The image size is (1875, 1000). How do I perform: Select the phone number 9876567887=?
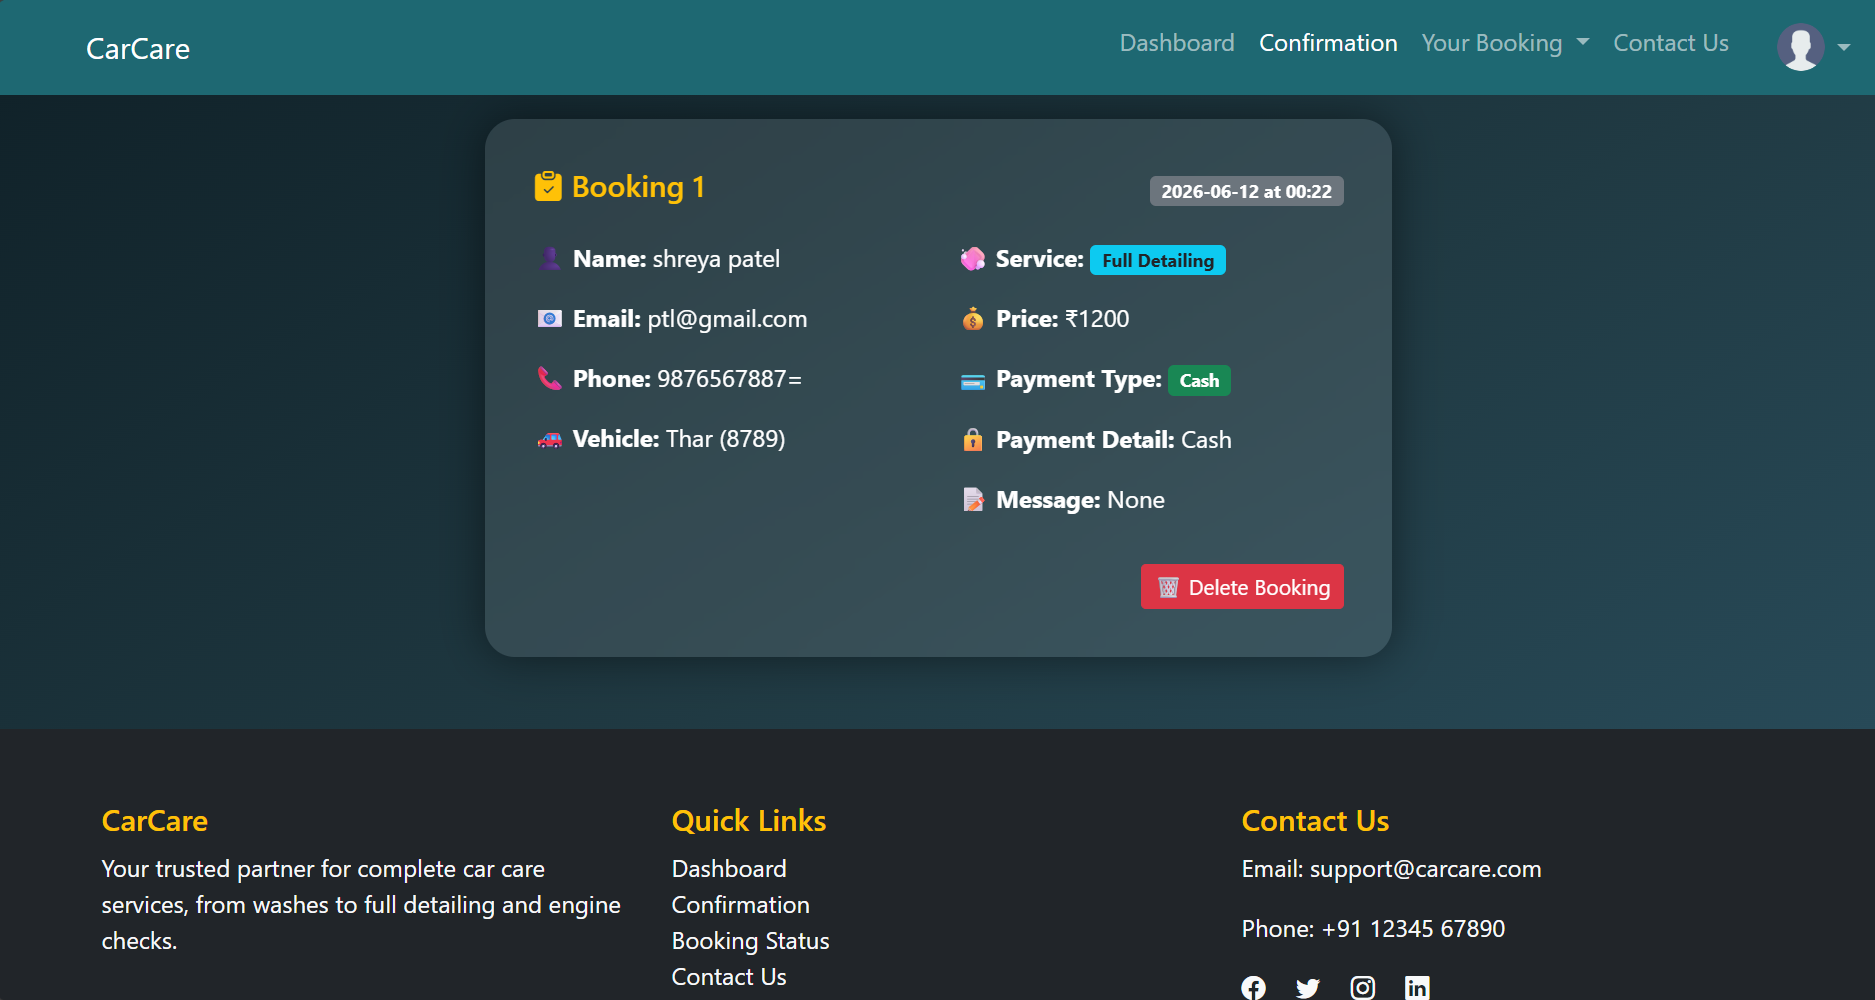(x=730, y=379)
